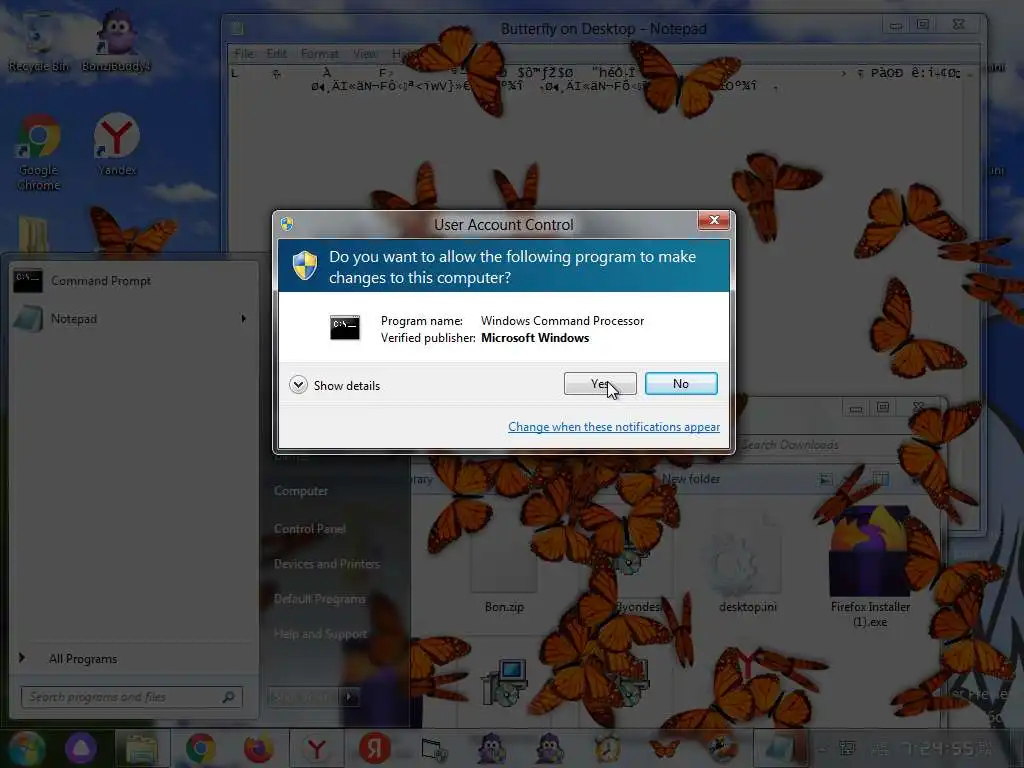
Task: Open Default Programs from Start menu
Action: tap(320, 599)
